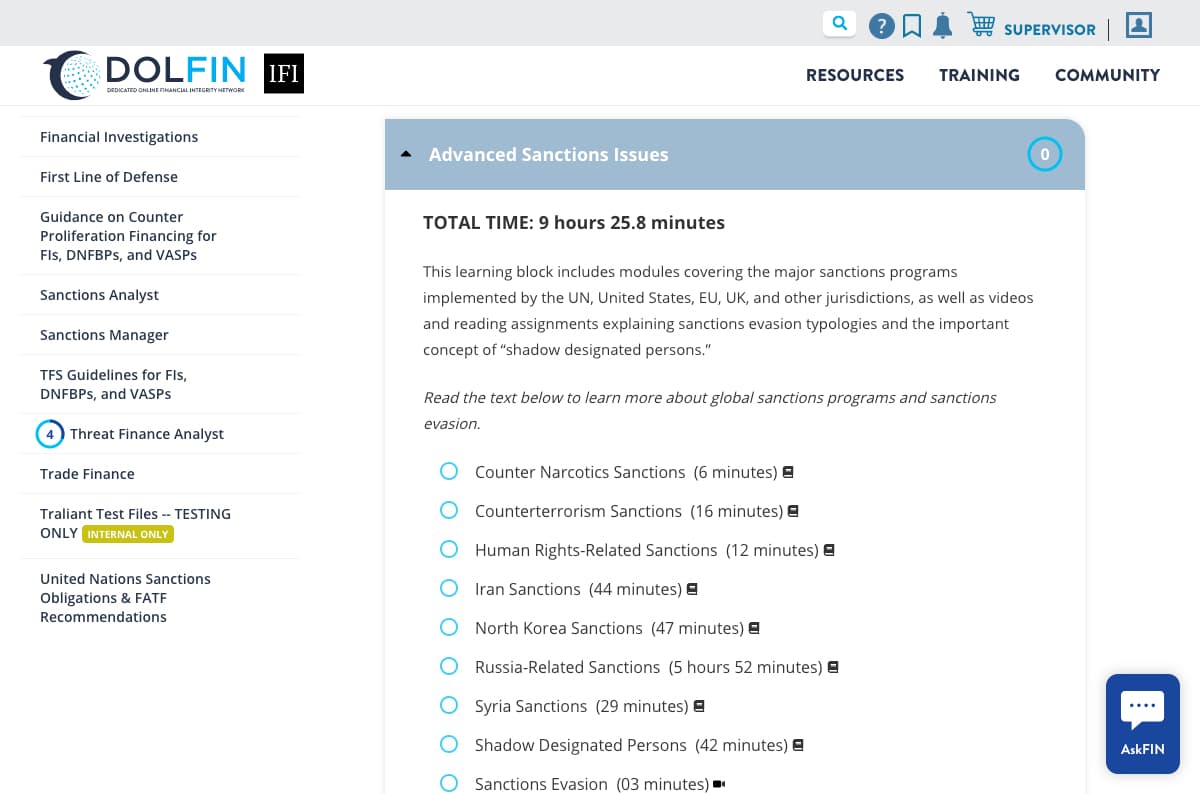This screenshot has height=794, width=1200.
Task: Open the AskFIN chat assistant
Action: pyautogui.click(x=1142, y=723)
